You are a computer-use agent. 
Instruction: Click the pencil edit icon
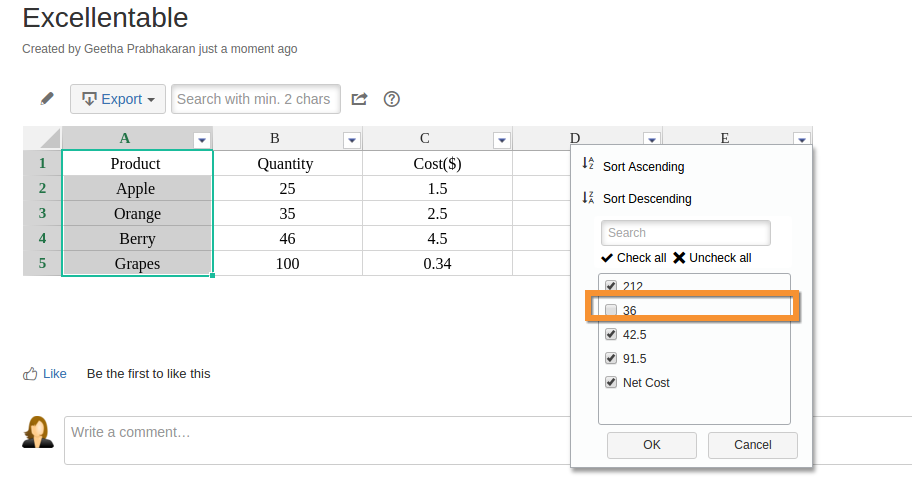coord(47,99)
